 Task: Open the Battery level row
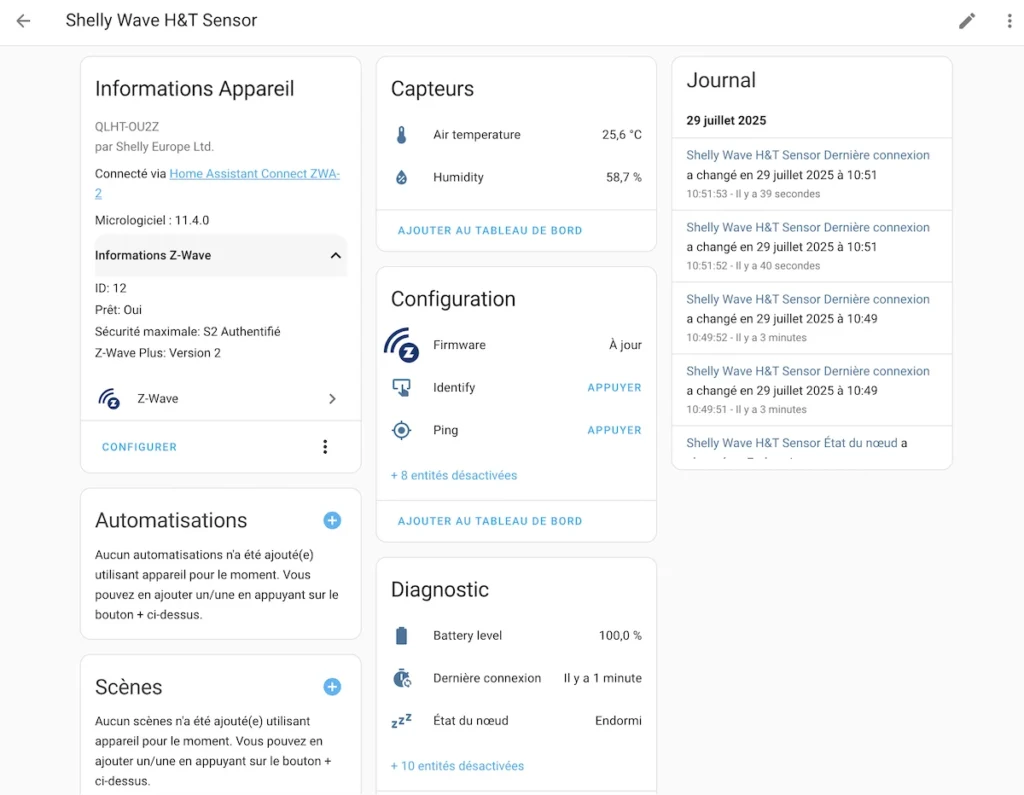click(x=516, y=636)
